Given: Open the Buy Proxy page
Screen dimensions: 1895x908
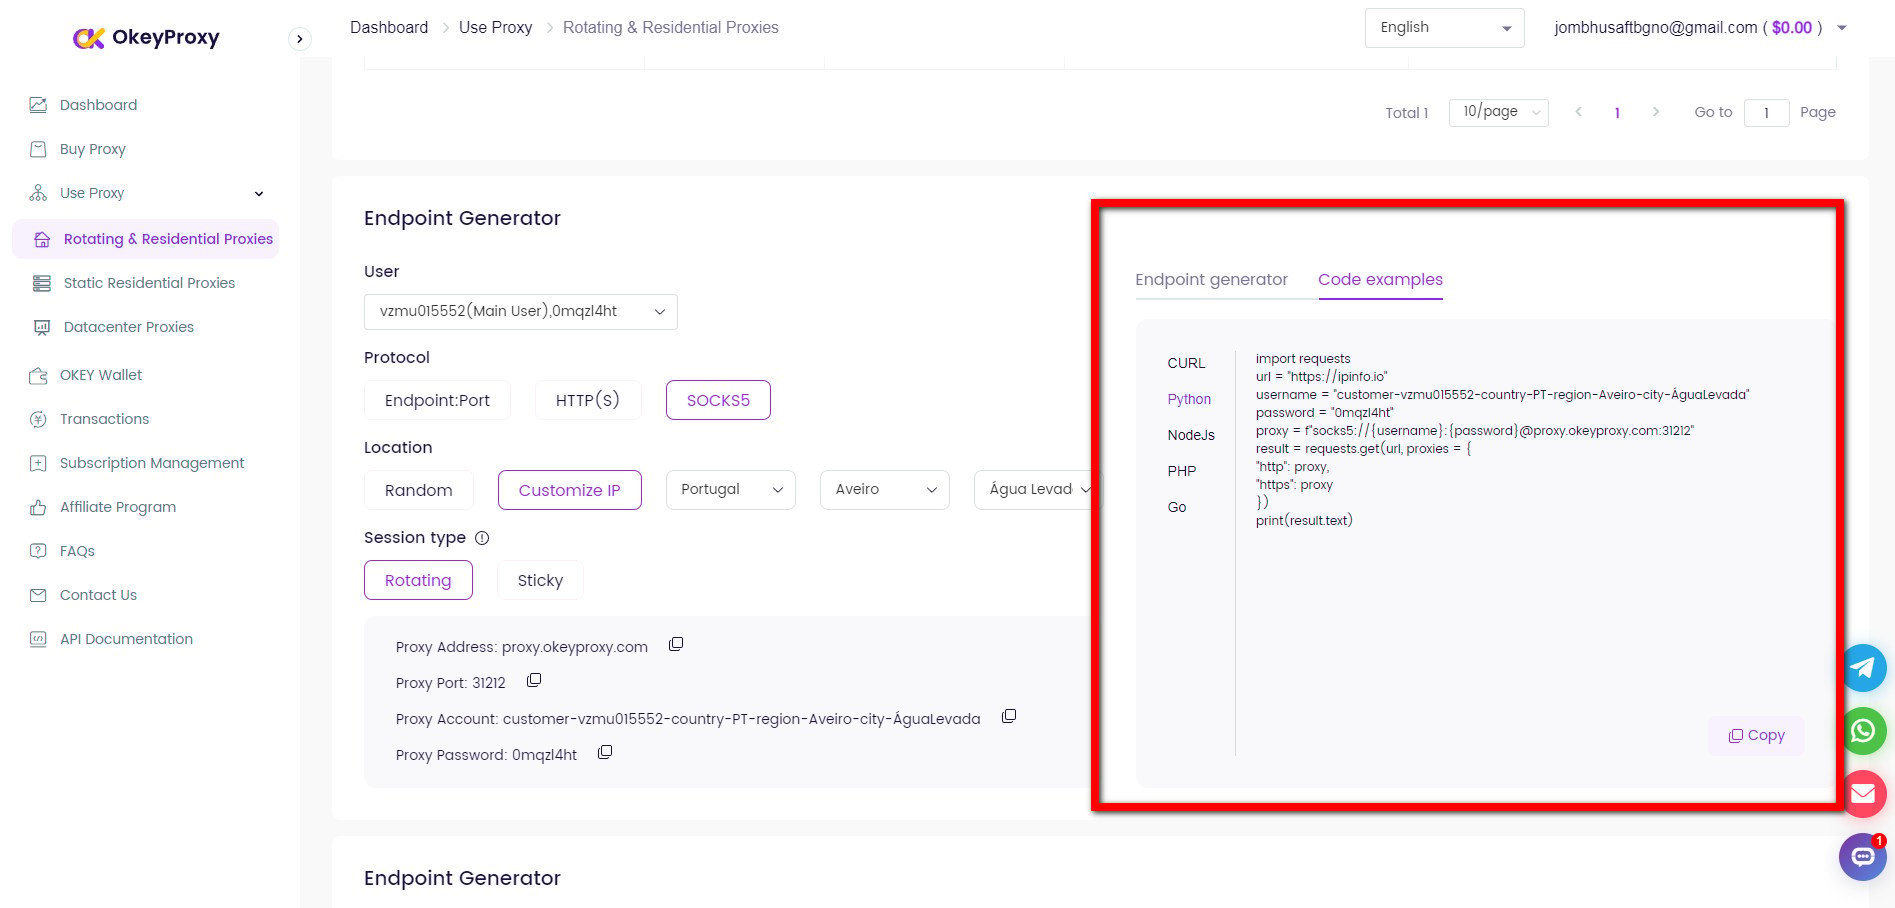Looking at the screenshot, I should click(93, 149).
